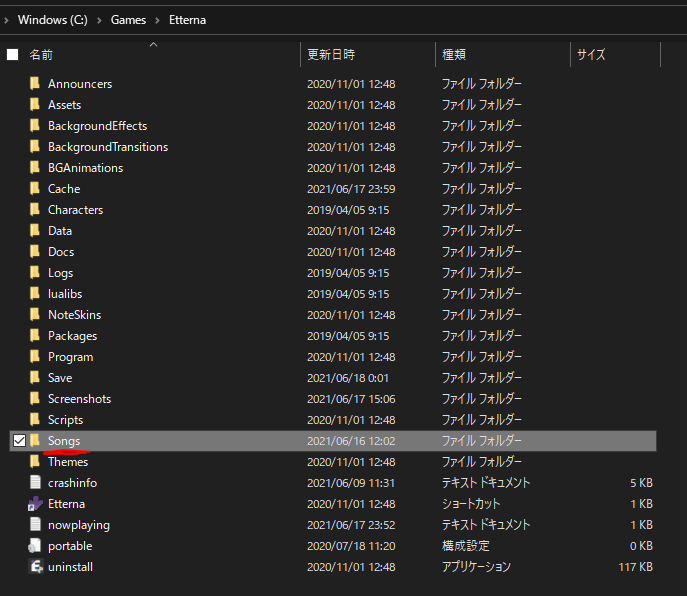
Task: Click the portable config file icon
Action: 35,546
